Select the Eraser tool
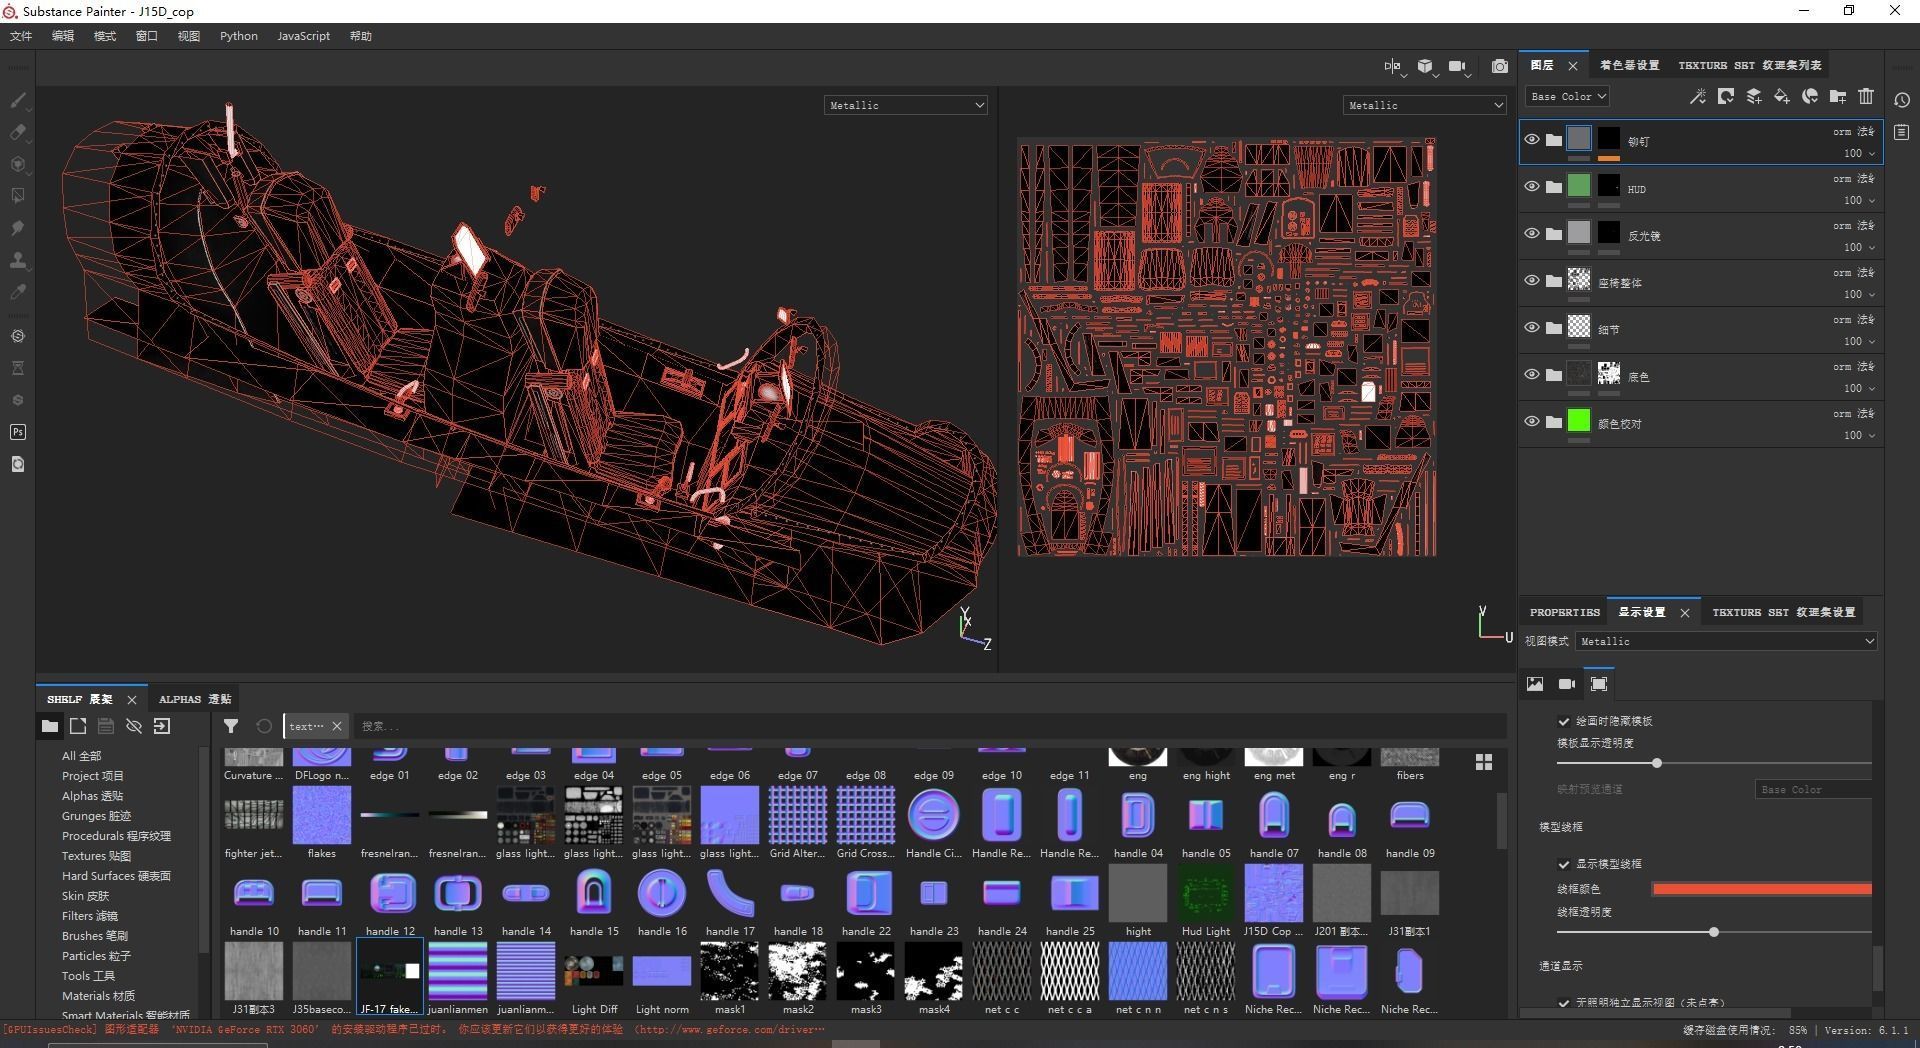The image size is (1920, 1048). pos(18,132)
